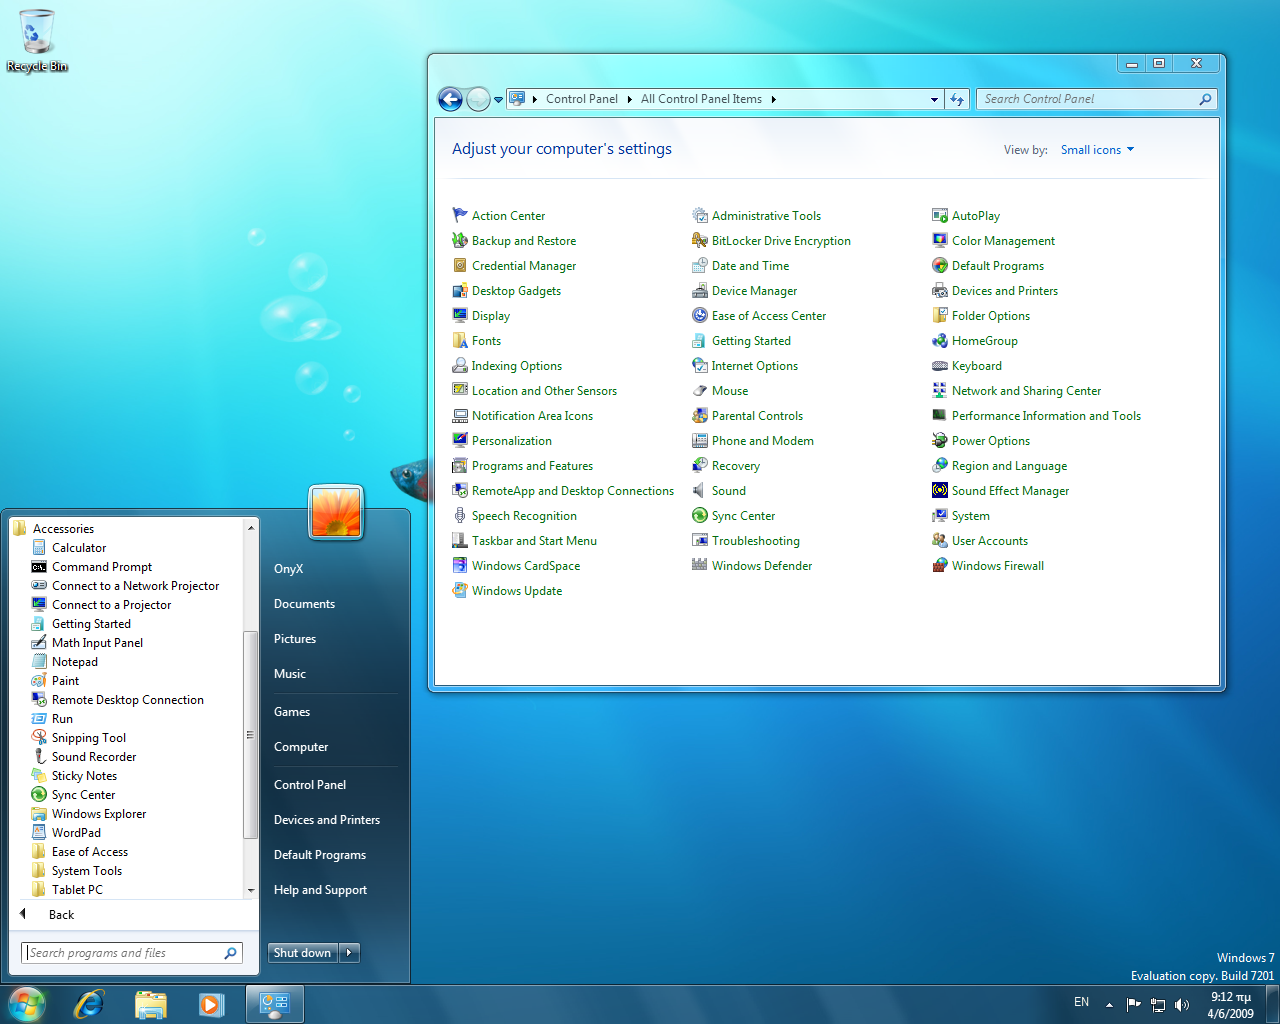Image resolution: width=1280 pixels, height=1024 pixels.
Task: Collapse the Accessories folder
Action: [x=63, y=528]
